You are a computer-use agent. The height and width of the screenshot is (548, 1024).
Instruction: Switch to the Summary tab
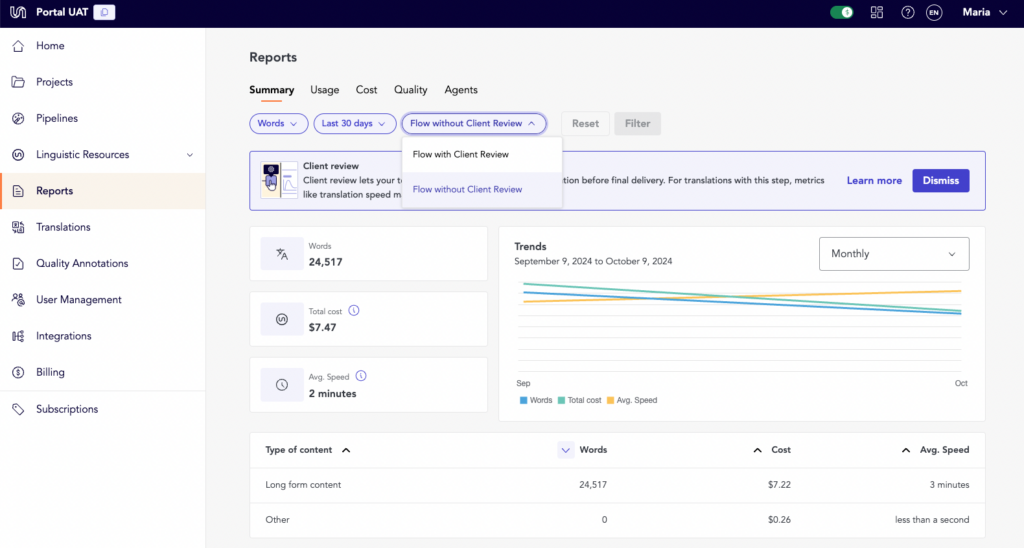272,90
